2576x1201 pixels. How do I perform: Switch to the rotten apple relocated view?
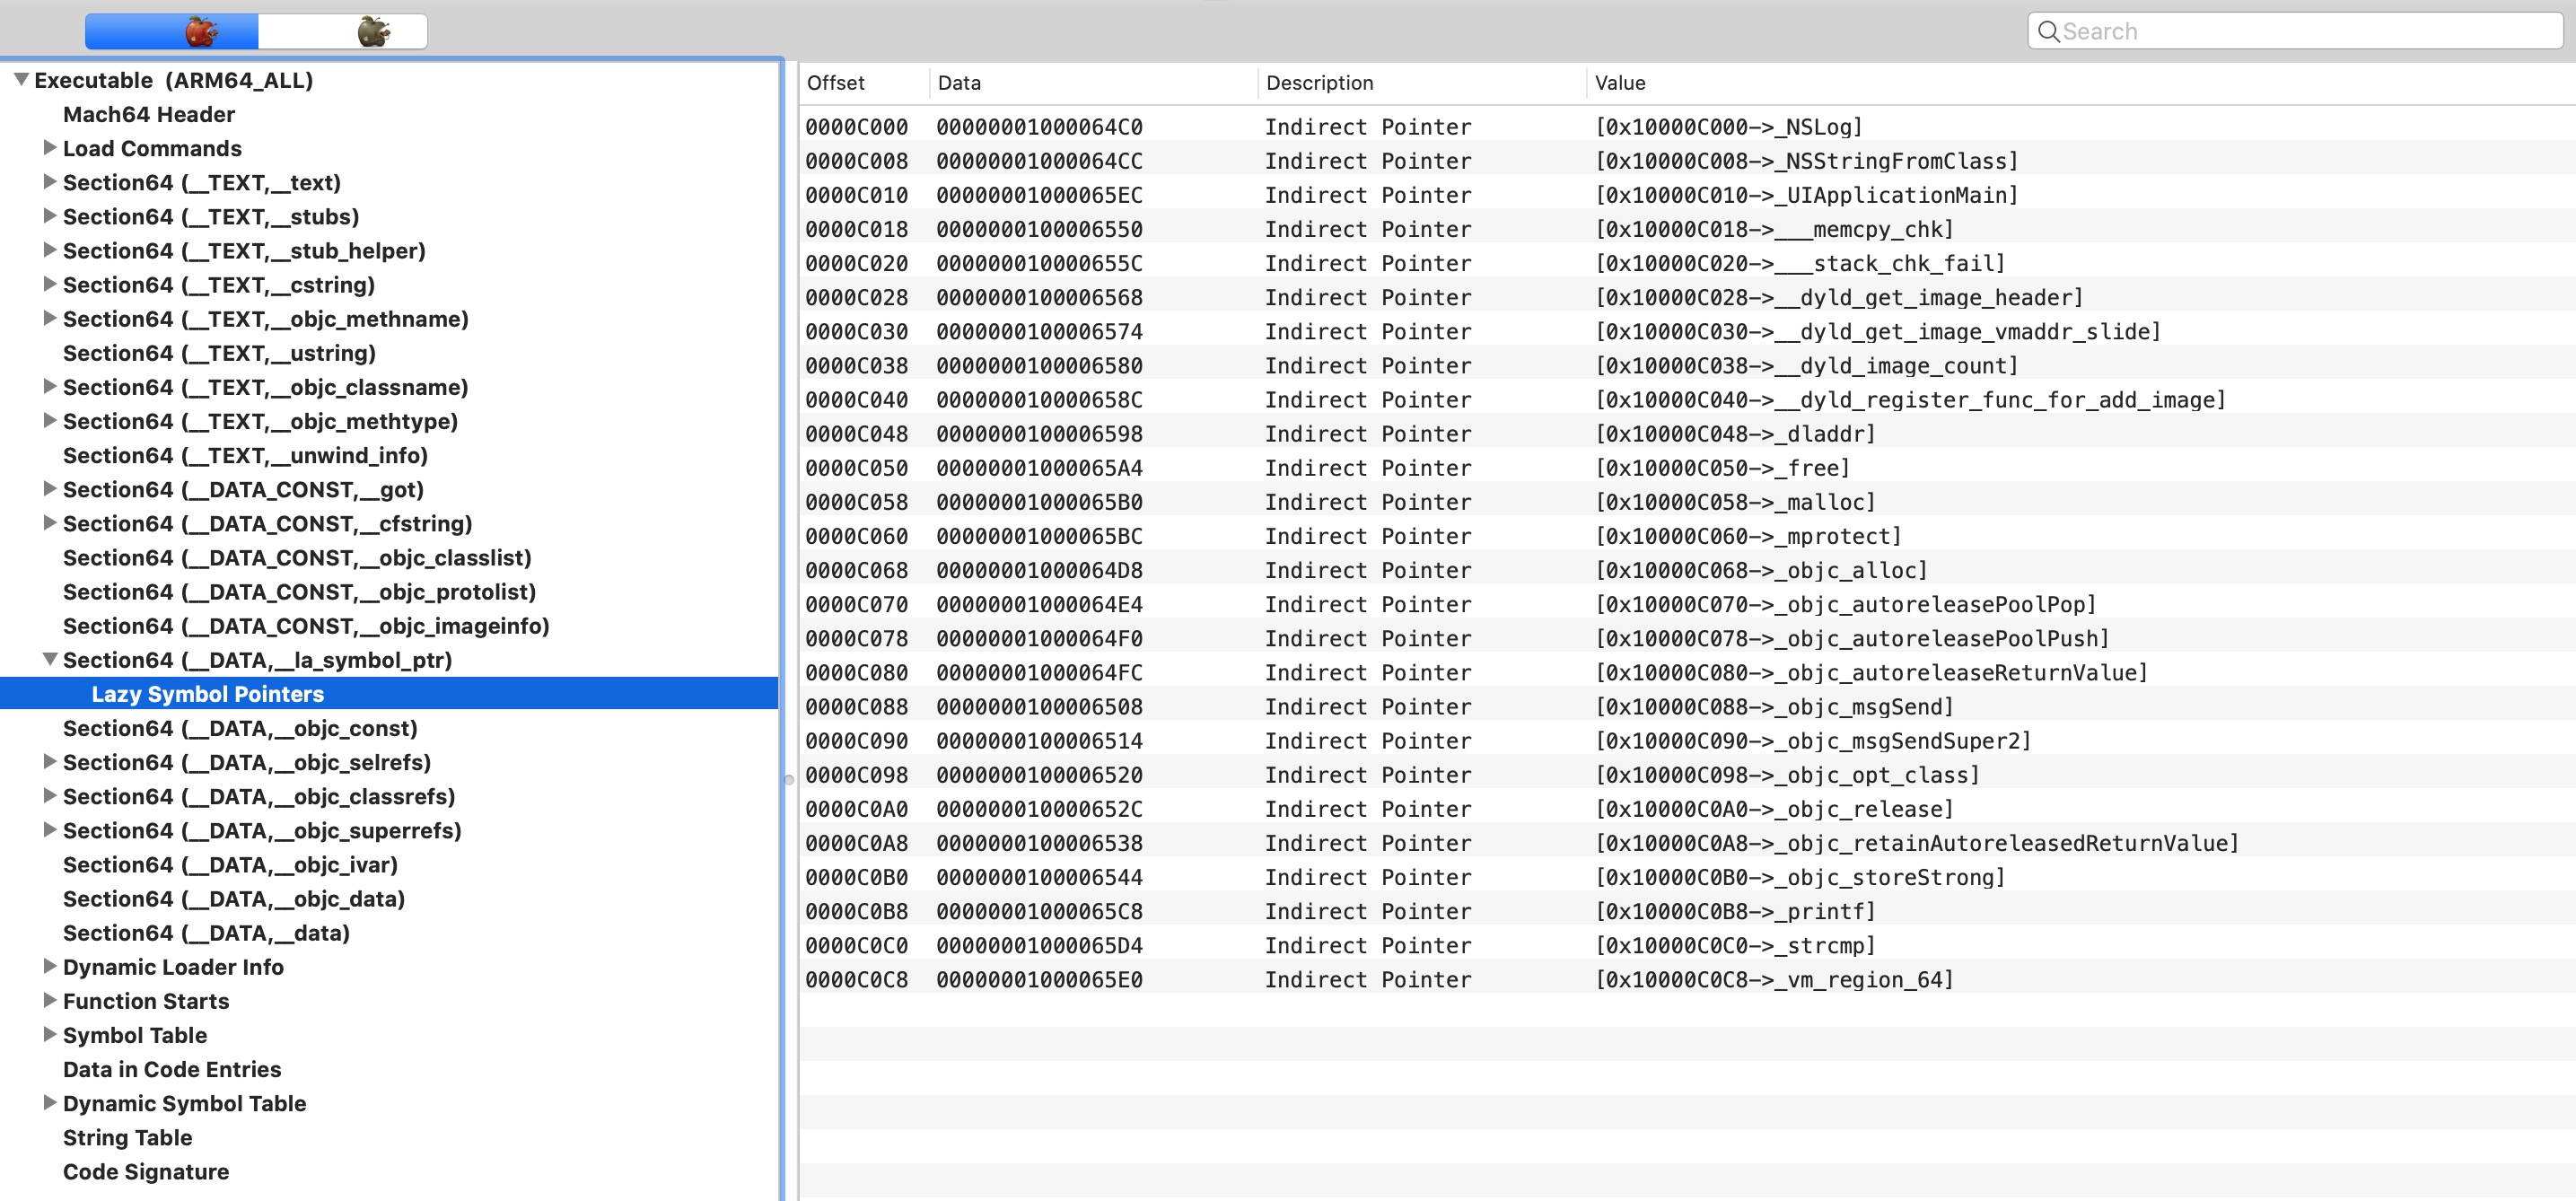(x=343, y=31)
